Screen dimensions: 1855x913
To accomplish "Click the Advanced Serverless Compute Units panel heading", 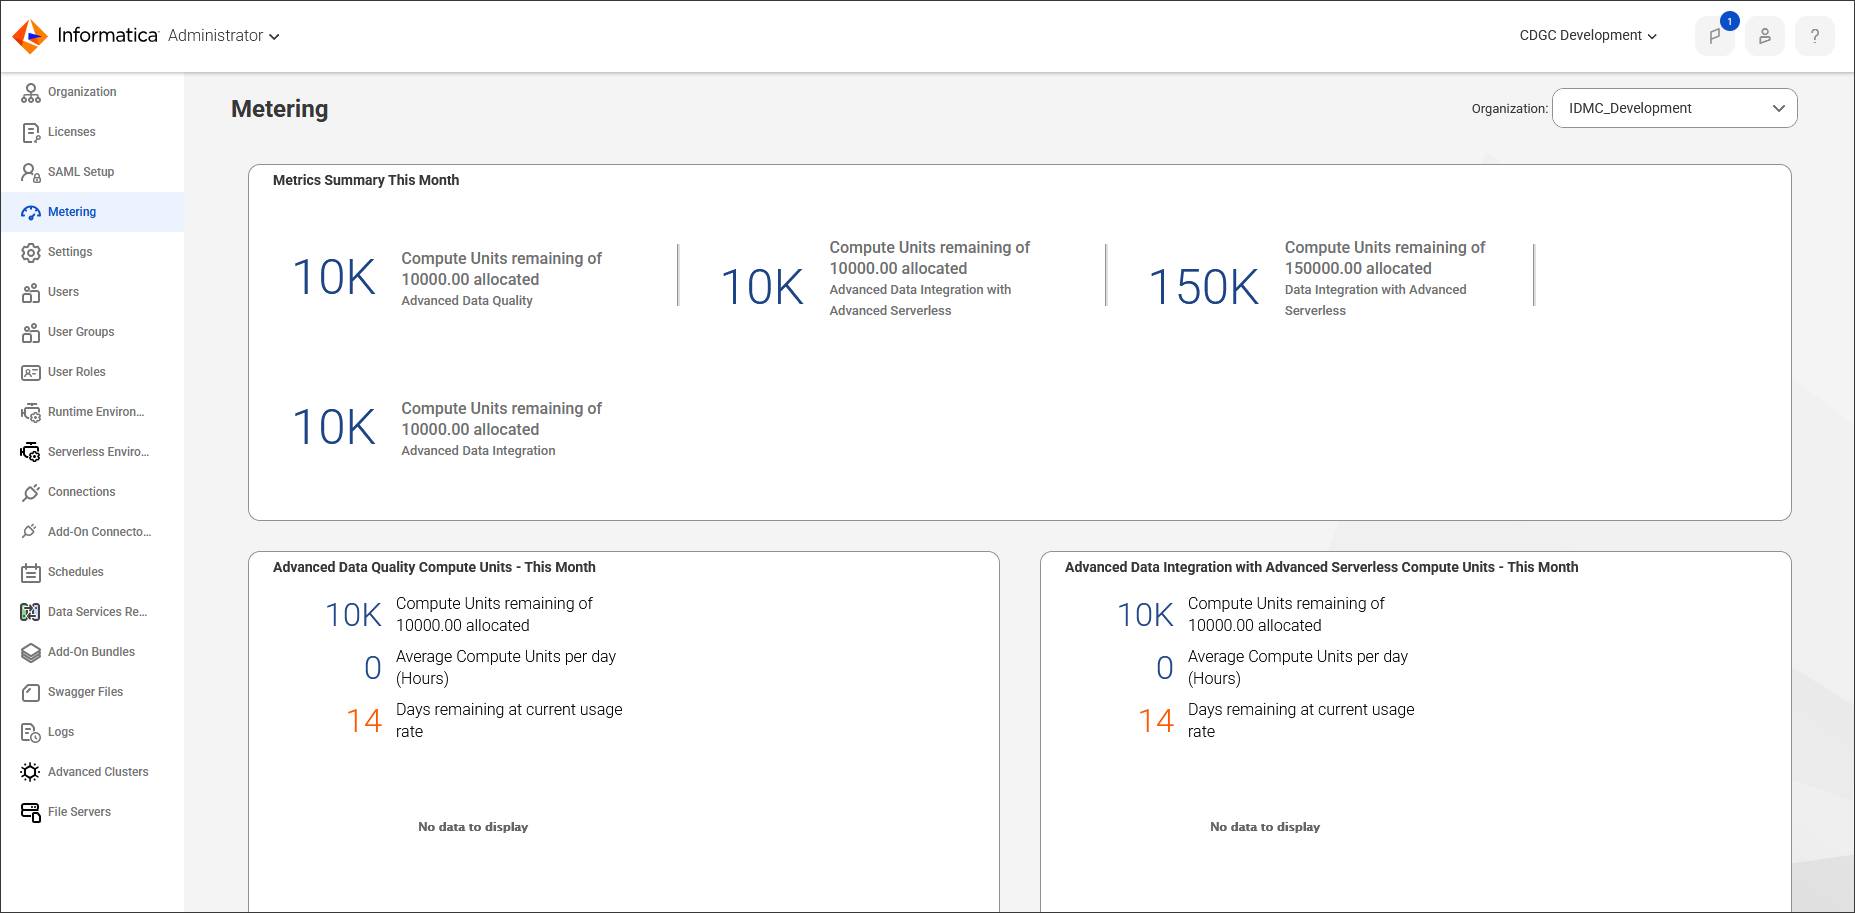I will (x=1321, y=567).
